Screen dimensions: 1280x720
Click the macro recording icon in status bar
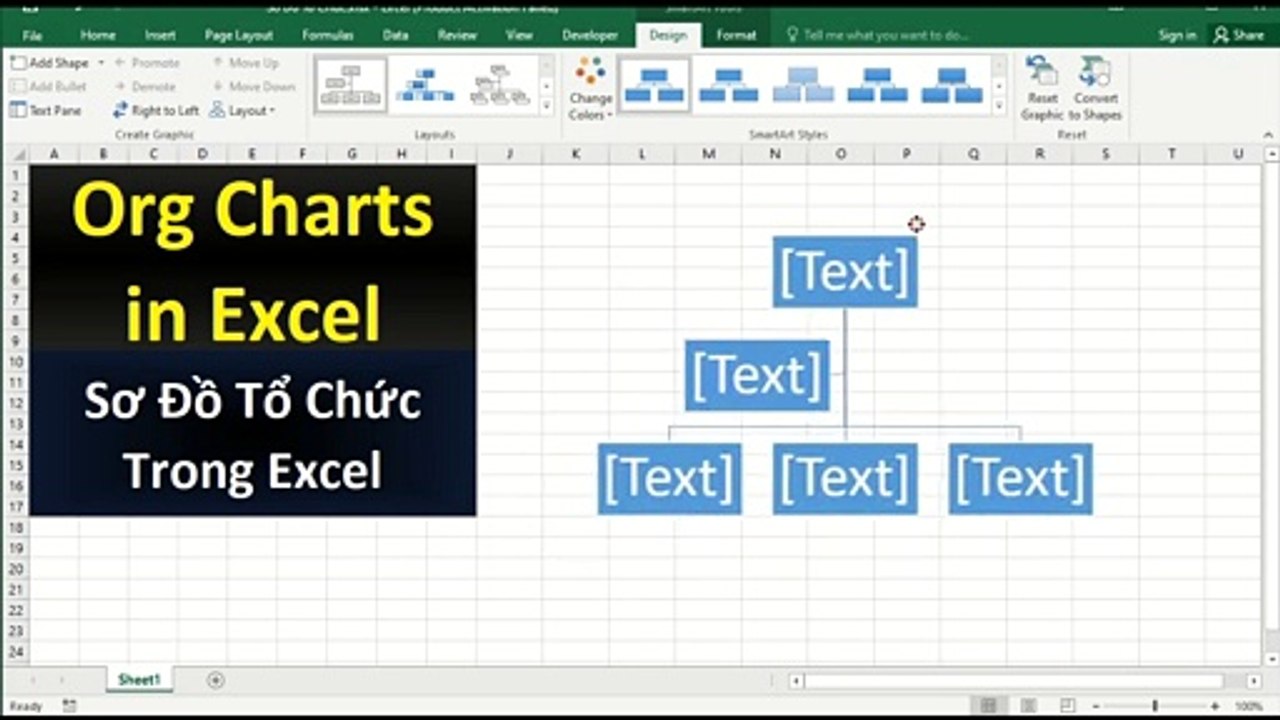click(69, 706)
